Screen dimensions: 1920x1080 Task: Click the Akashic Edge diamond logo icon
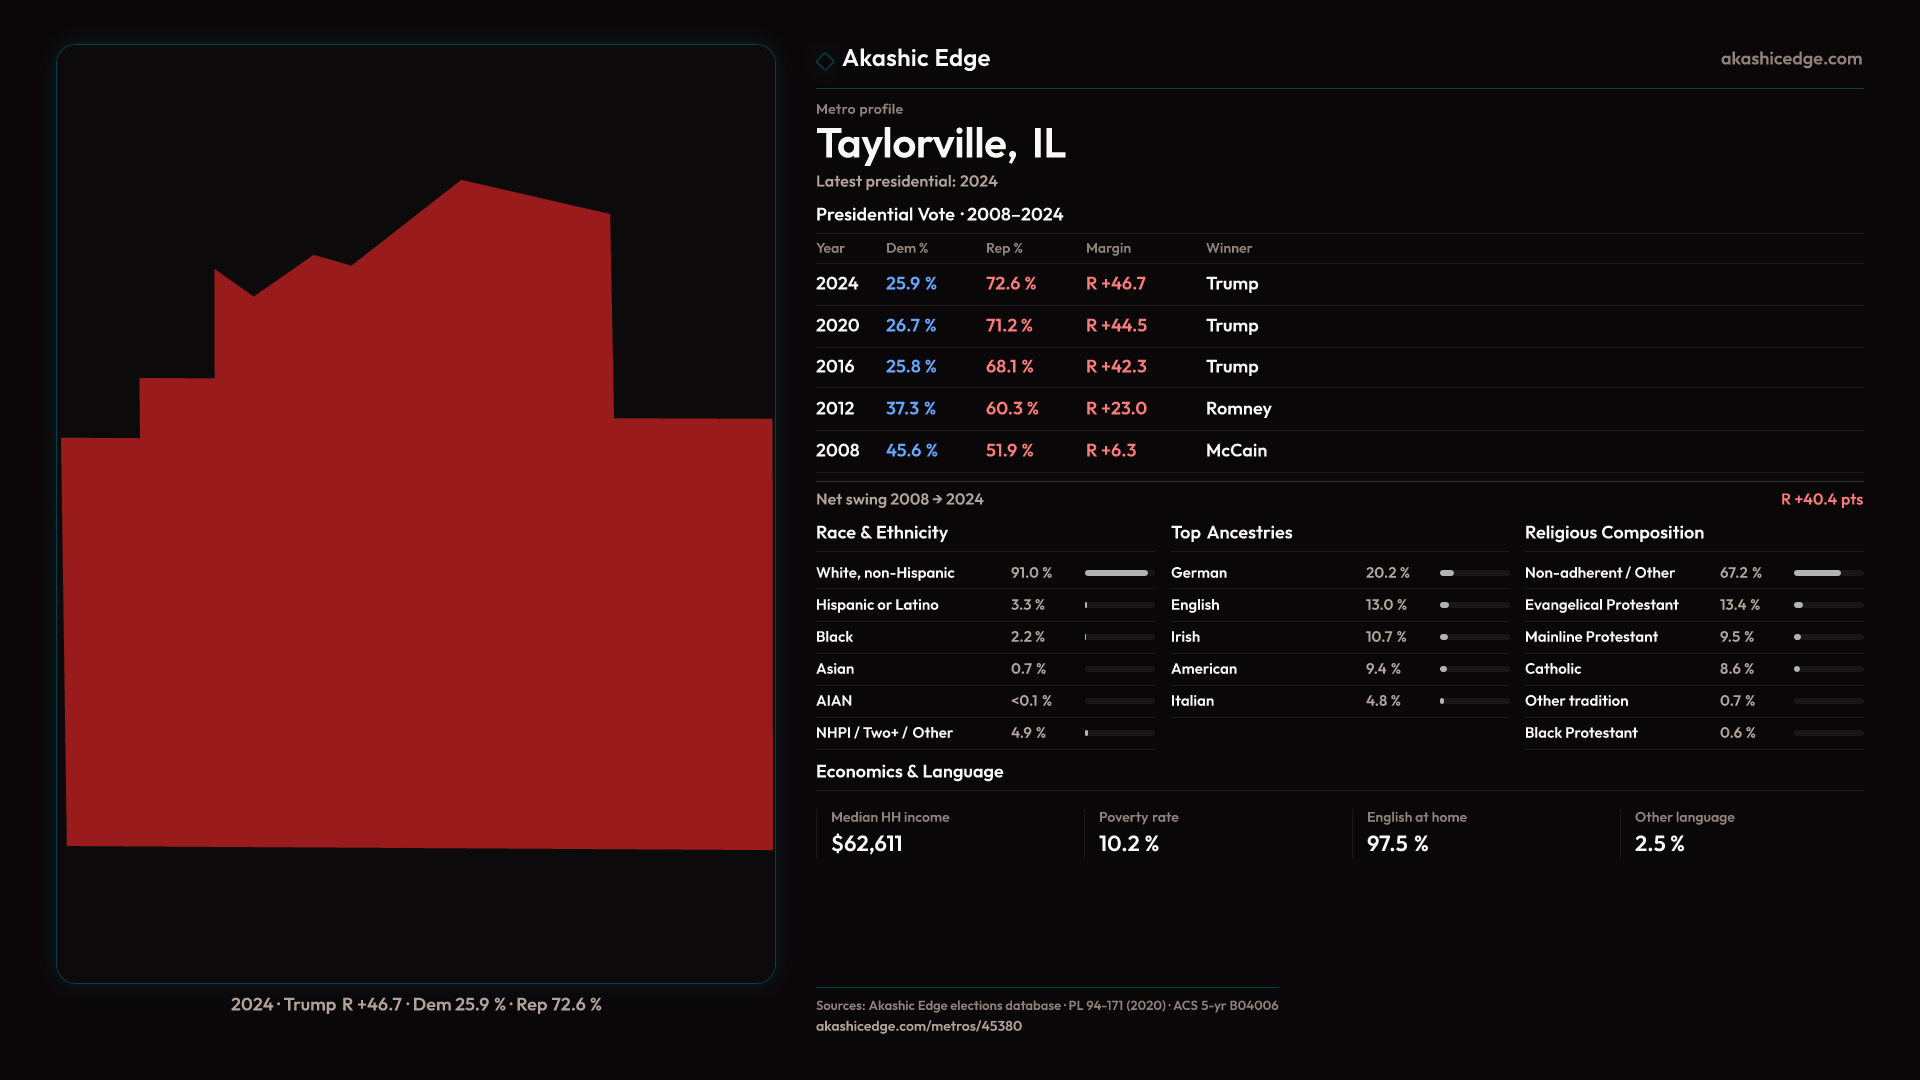coord(825,61)
